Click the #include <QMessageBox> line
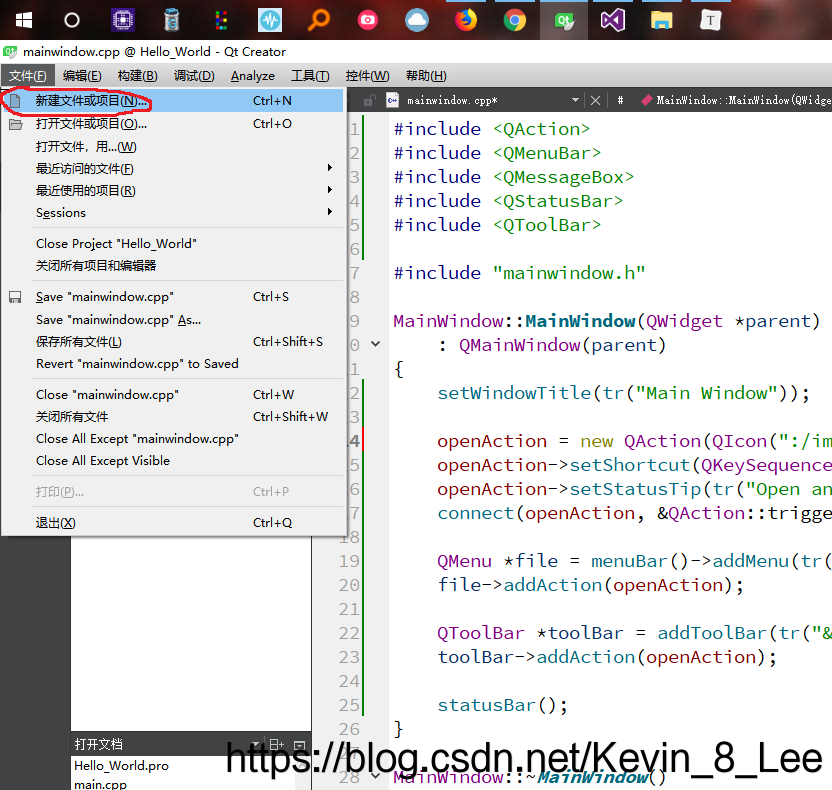Viewport: 832px width, 790px height. (x=514, y=177)
